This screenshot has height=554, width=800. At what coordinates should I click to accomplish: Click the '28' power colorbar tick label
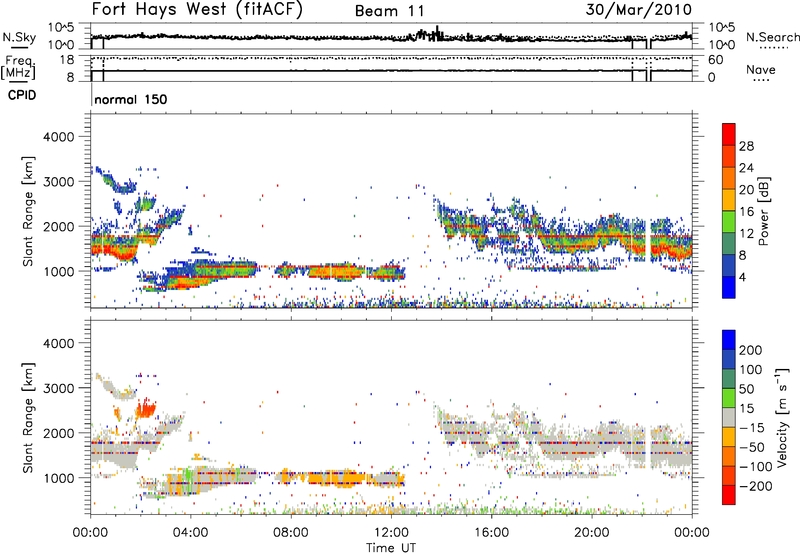(746, 146)
